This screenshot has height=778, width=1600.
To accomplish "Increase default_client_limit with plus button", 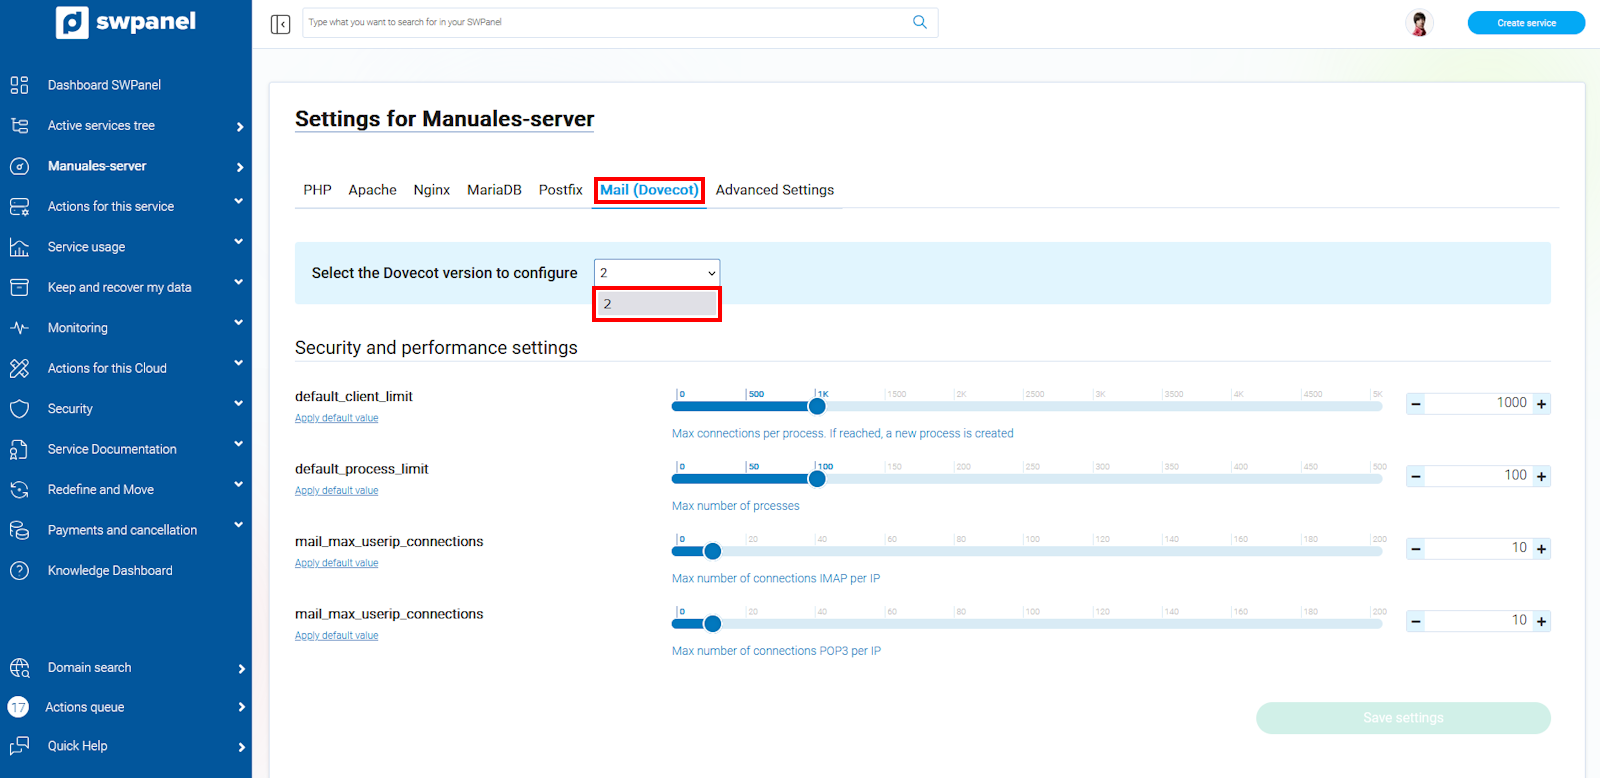I will (1541, 404).
